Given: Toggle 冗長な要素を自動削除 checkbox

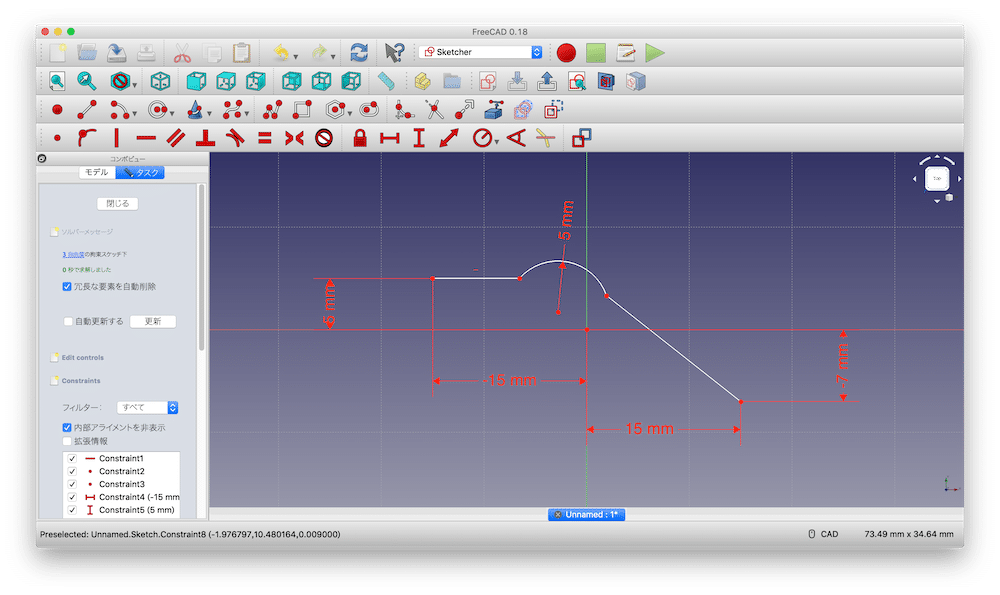Looking at the screenshot, I should (x=67, y=286).
